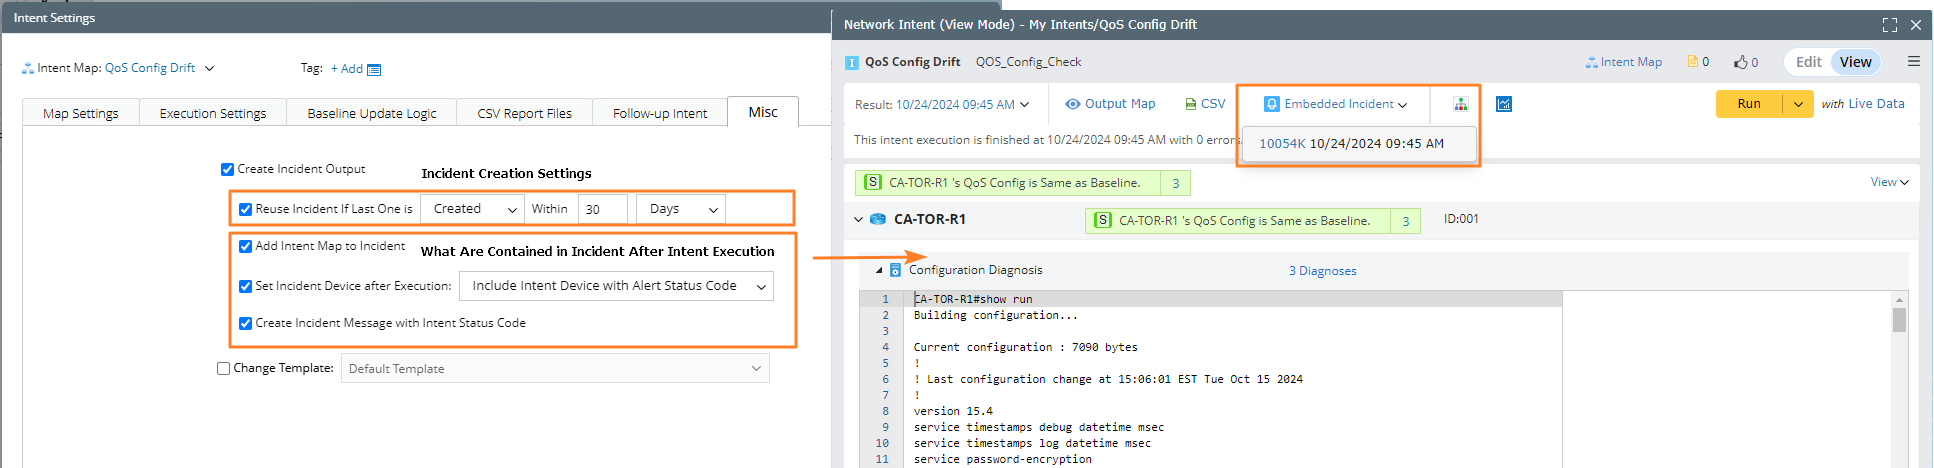This screenshot has height=468, width=1934.
Task: Collapse the Configuration Diagnosis section
Action: 879,270
